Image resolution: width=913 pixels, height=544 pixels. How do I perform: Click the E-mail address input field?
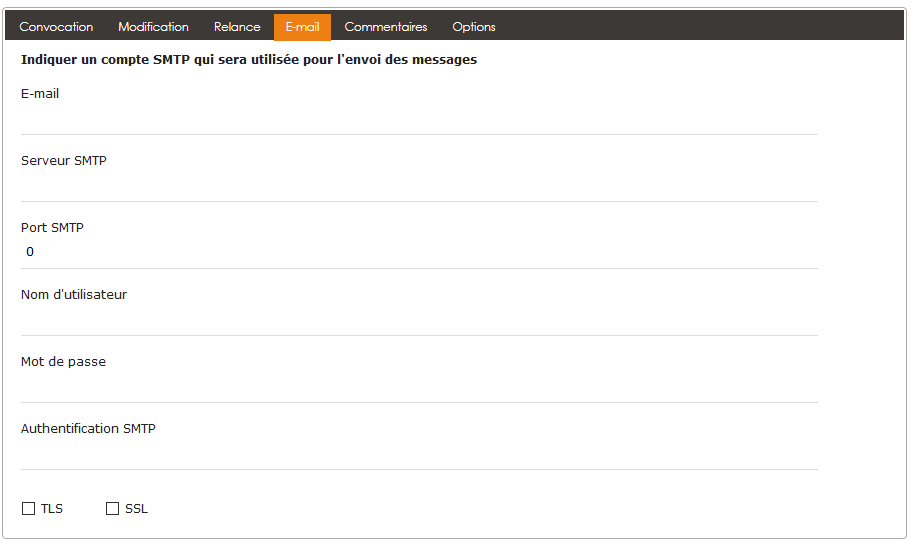coord(419,119)
